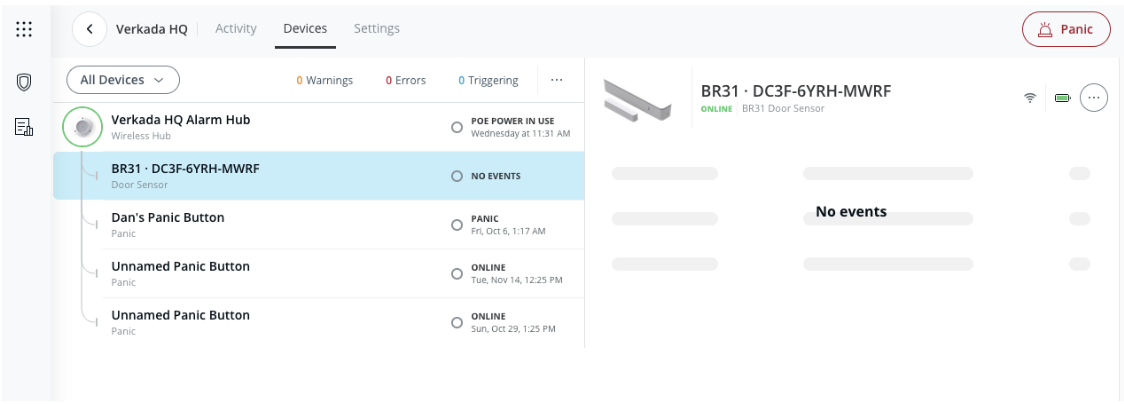
Task: Select the Alarm Hub PoE status circle
Action: pyautogui.click(x=457, y=127)
